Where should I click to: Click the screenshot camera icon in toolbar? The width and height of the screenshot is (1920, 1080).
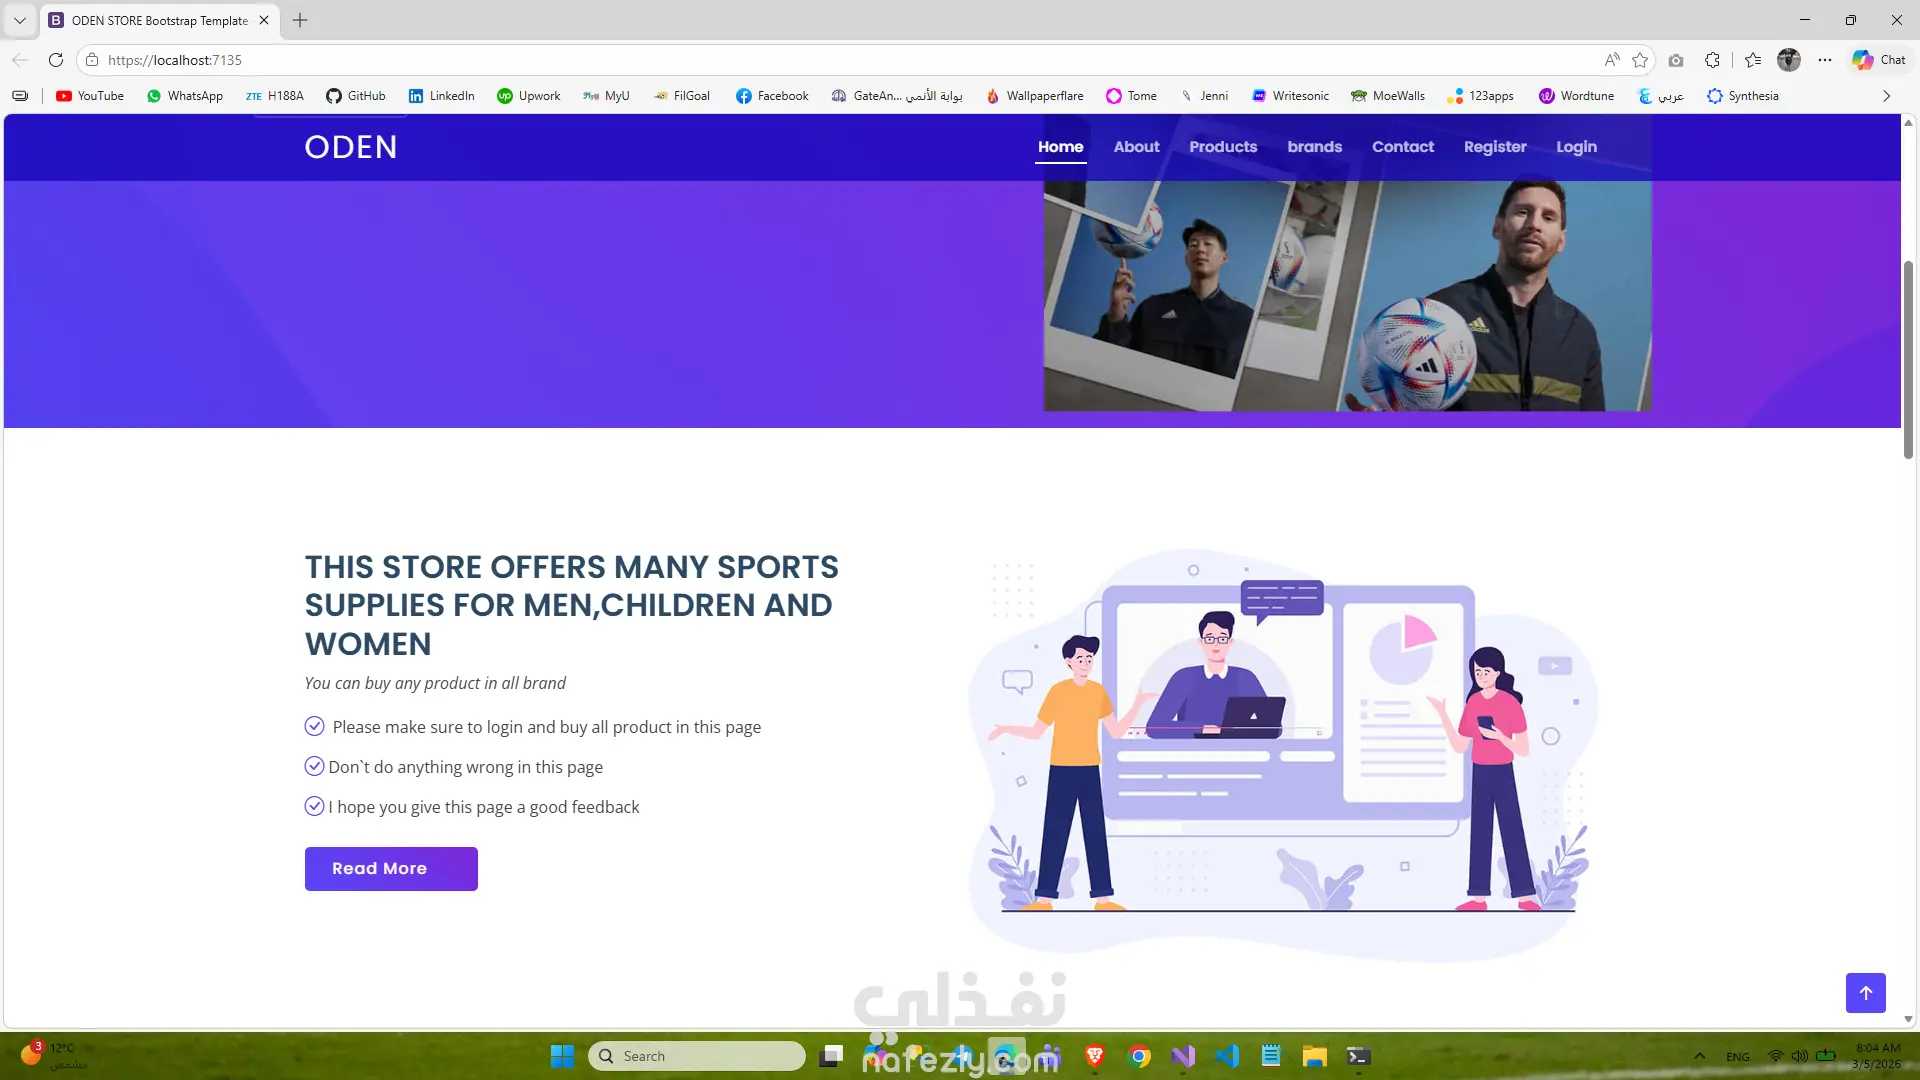(x=1676, y=60)
